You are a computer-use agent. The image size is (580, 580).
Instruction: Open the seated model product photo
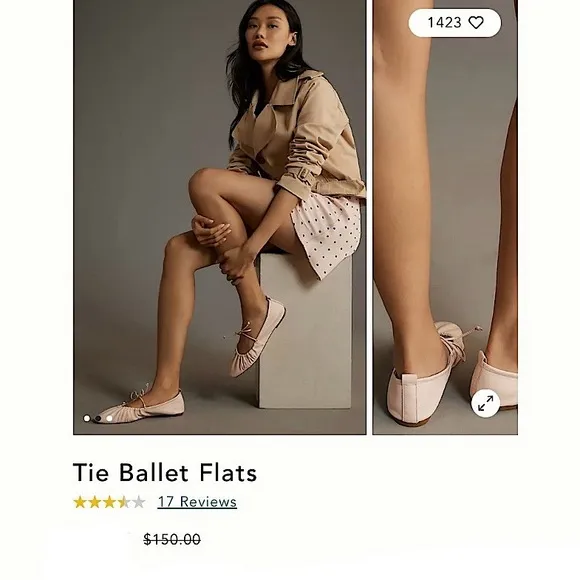click(220, 217)
